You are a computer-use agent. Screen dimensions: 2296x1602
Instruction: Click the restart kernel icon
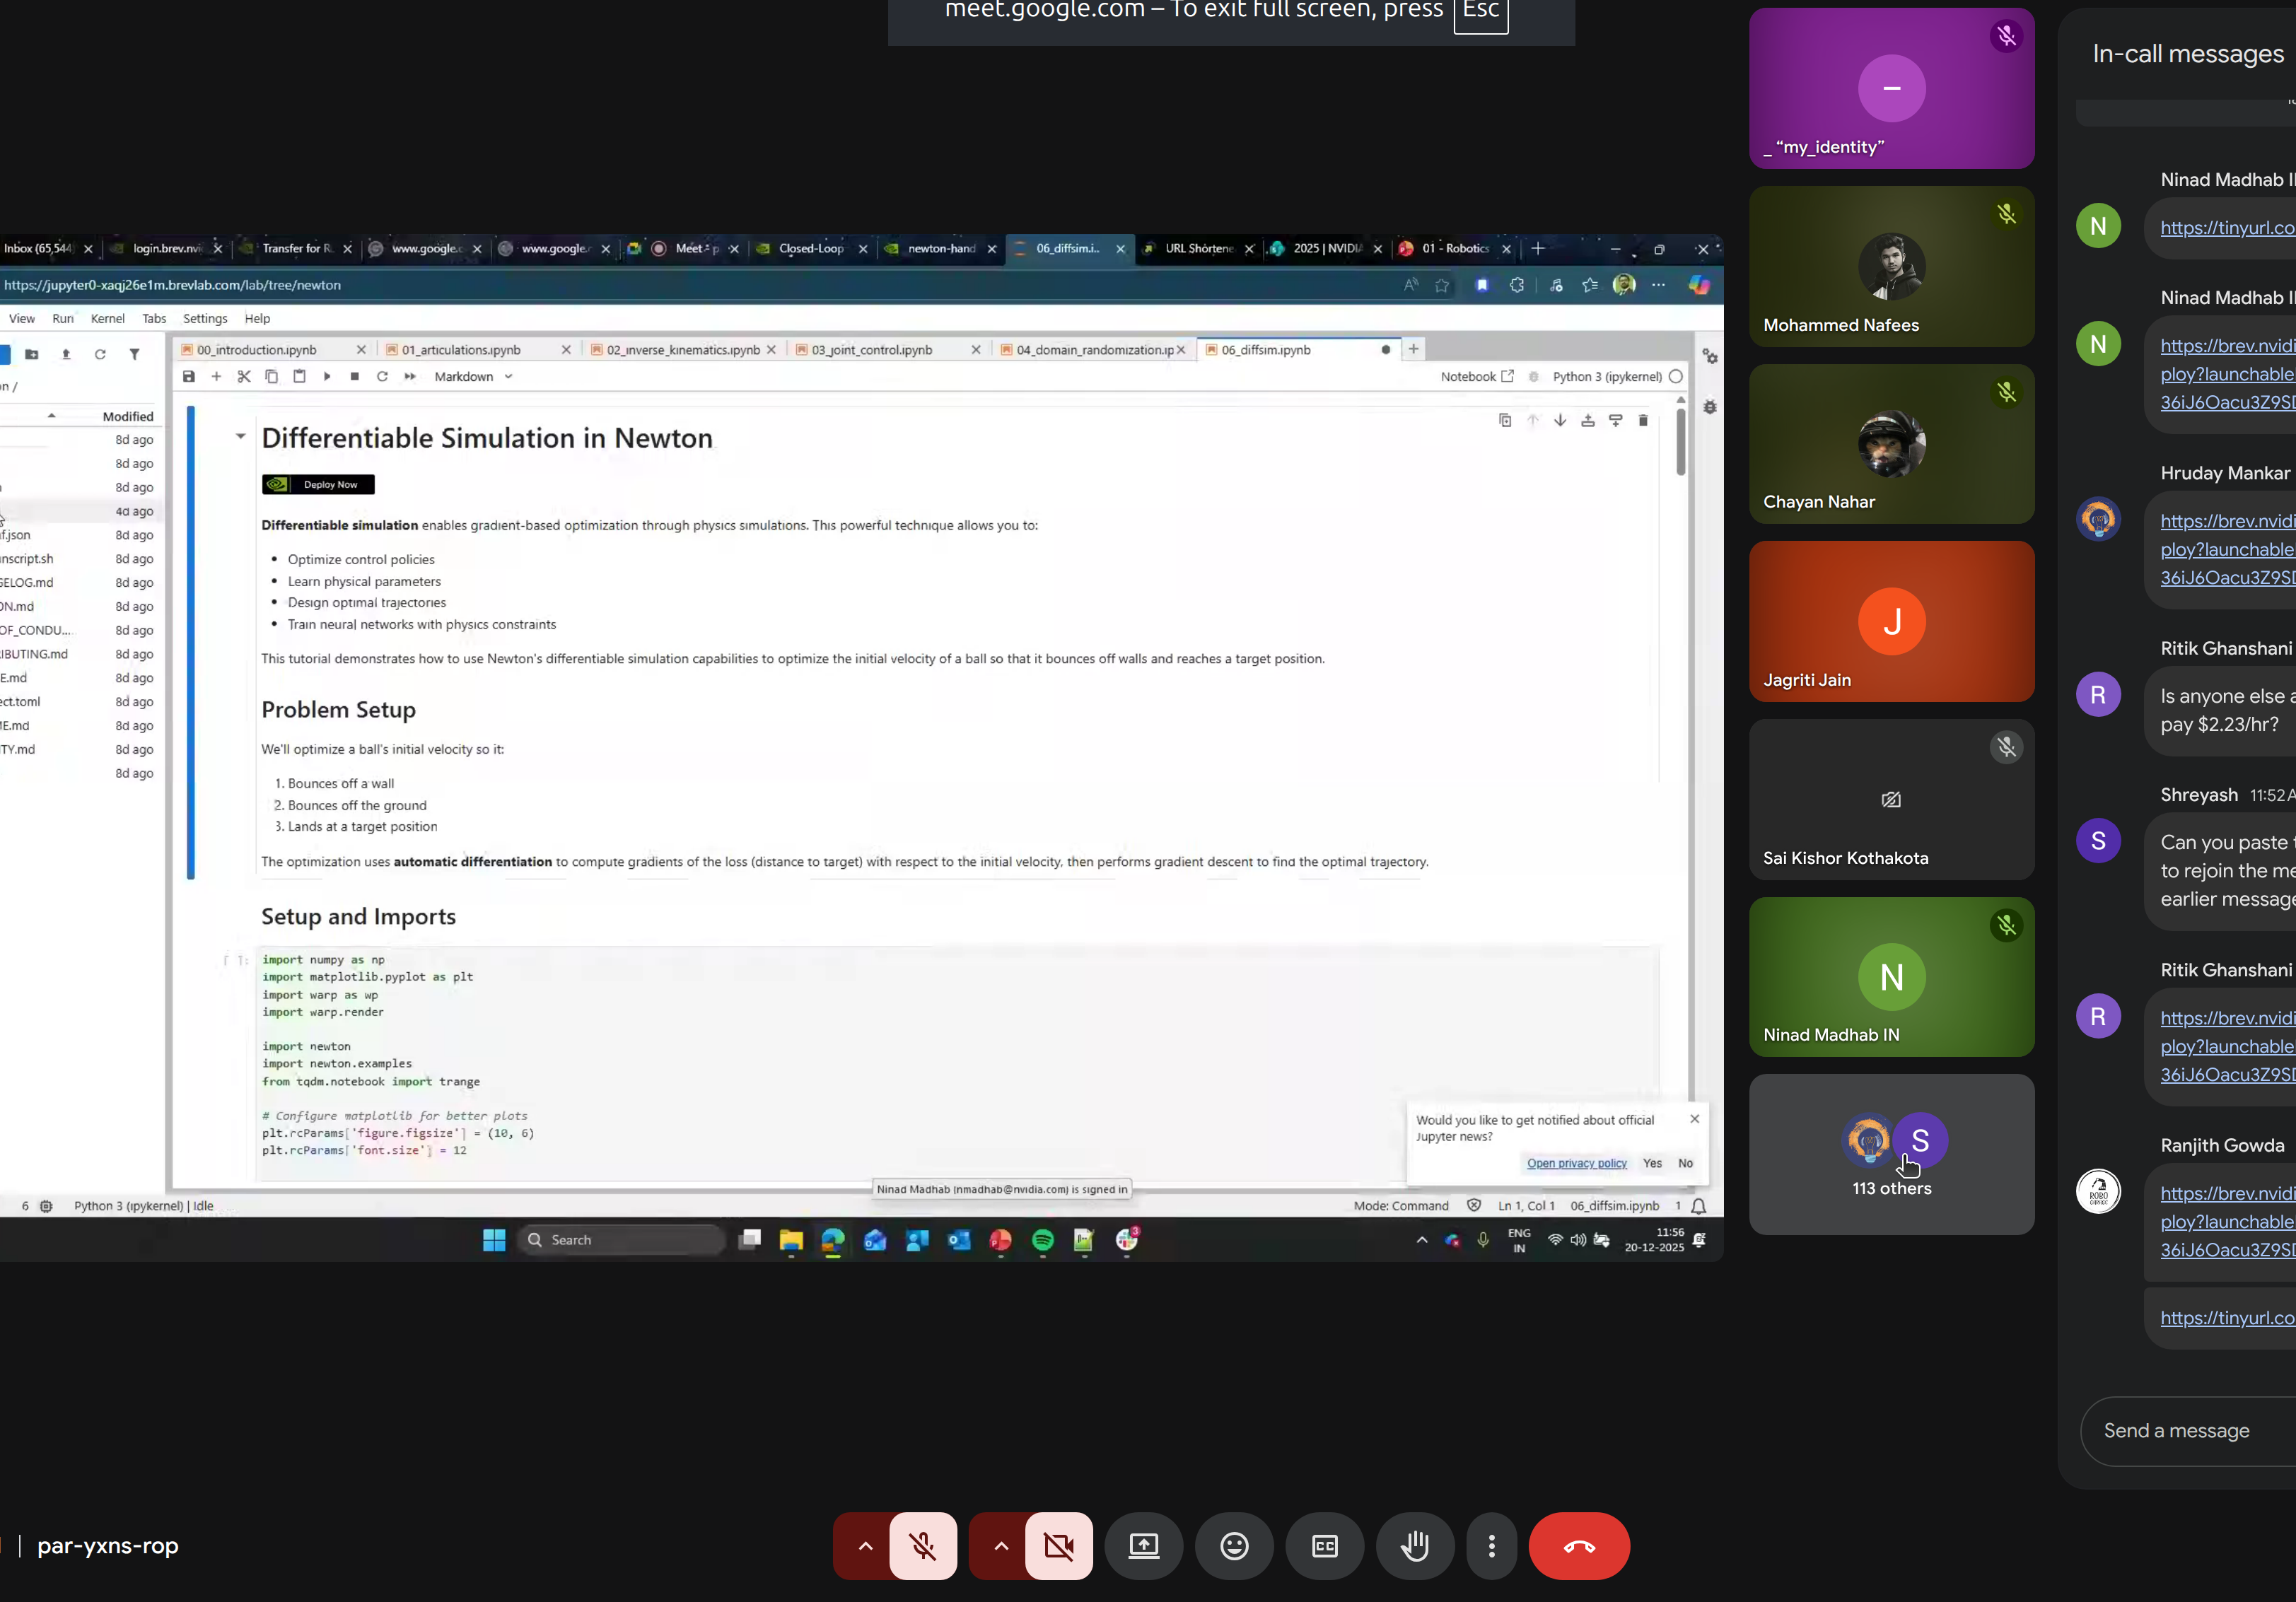pyautogui.click(x=382, y=377)
